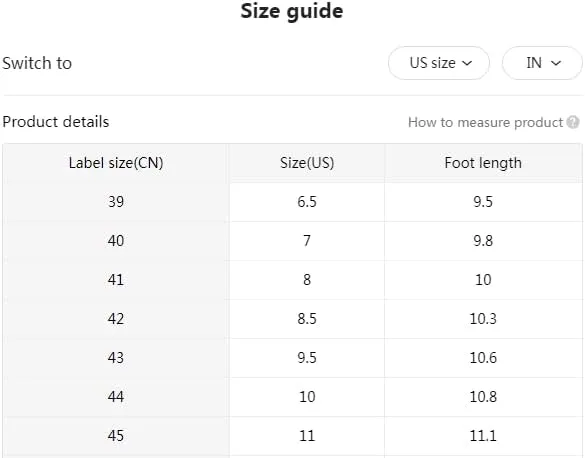Click the Label size(CN) column header

[x=116, y=163]
